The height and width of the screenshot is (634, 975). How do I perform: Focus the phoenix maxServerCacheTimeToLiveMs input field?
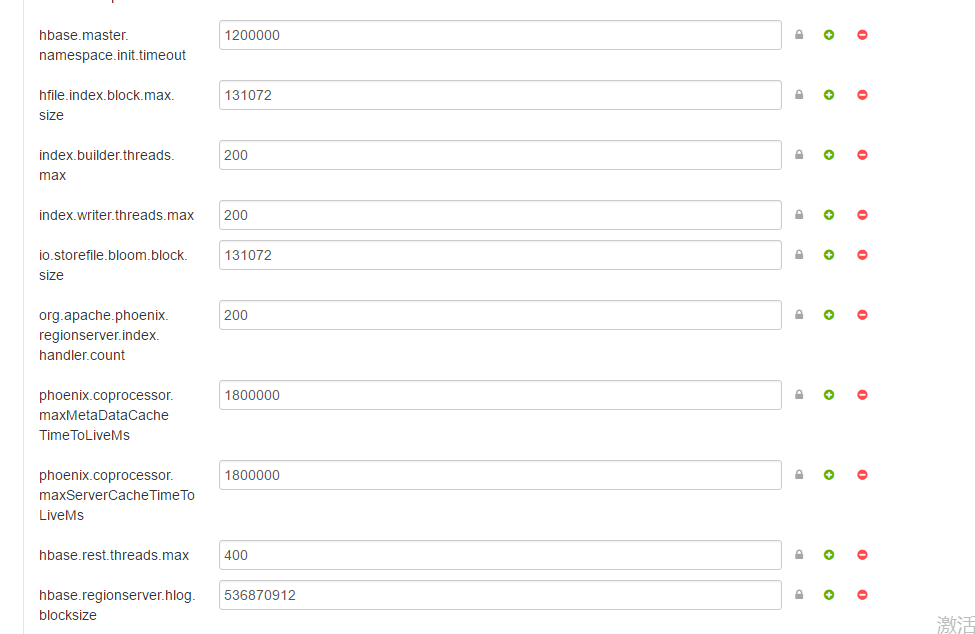click(500, 475)
